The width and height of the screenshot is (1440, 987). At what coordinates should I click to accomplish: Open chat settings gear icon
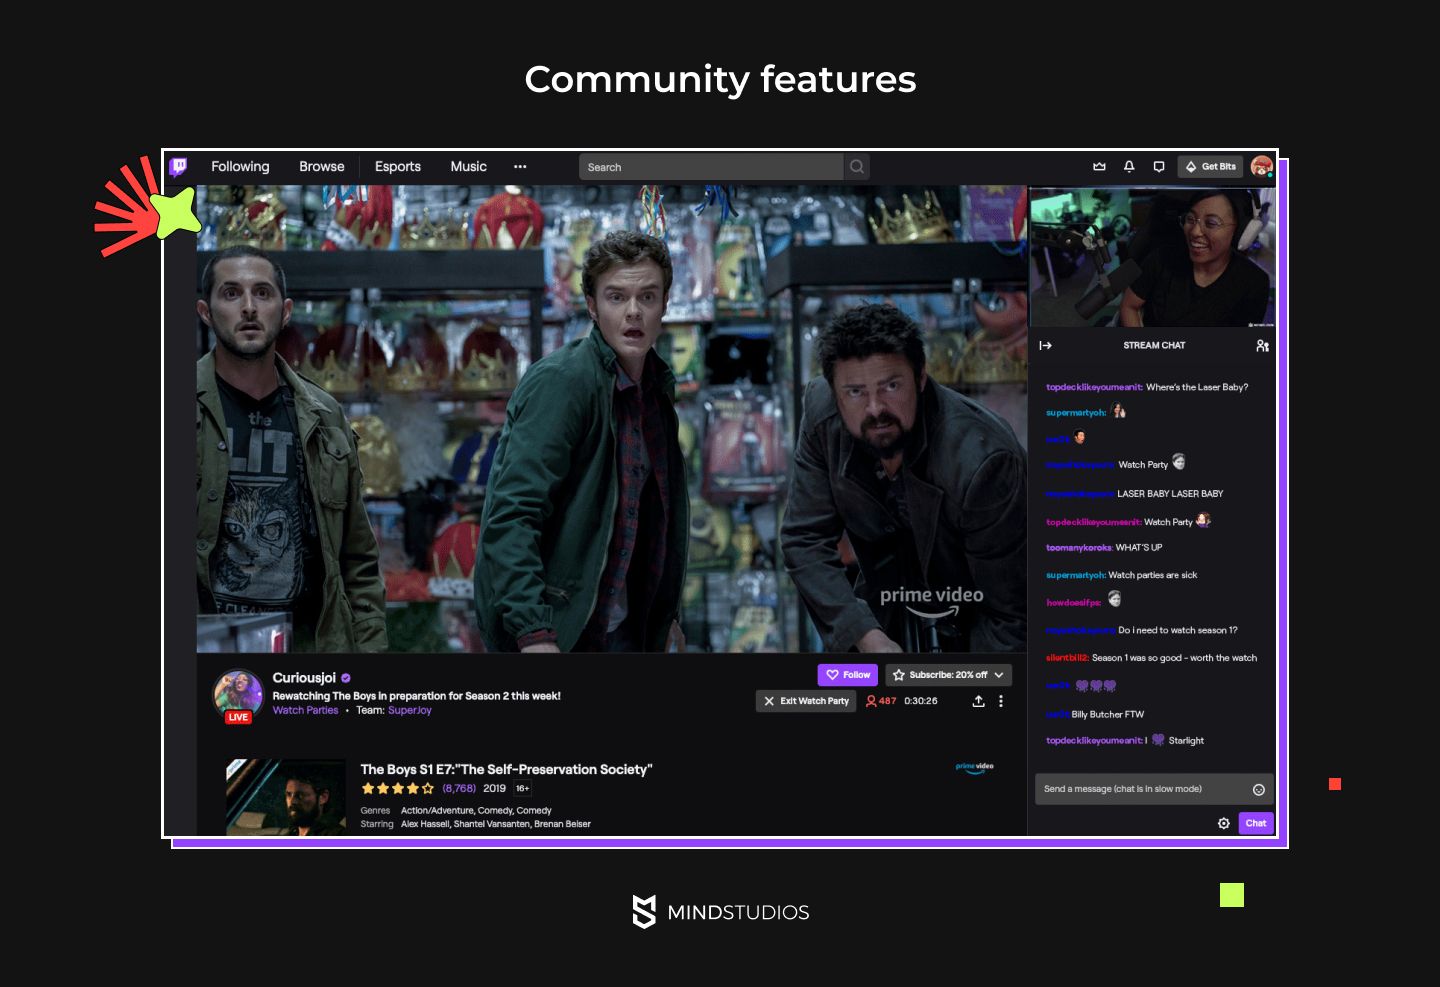(1224, 823)
